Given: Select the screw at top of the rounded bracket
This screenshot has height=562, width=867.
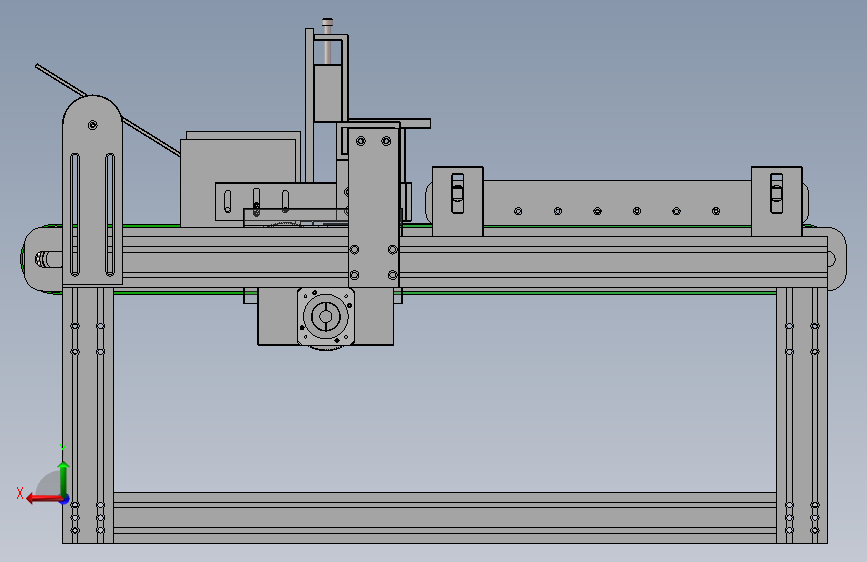Looking at the screenshot, I should click(92, 125).
